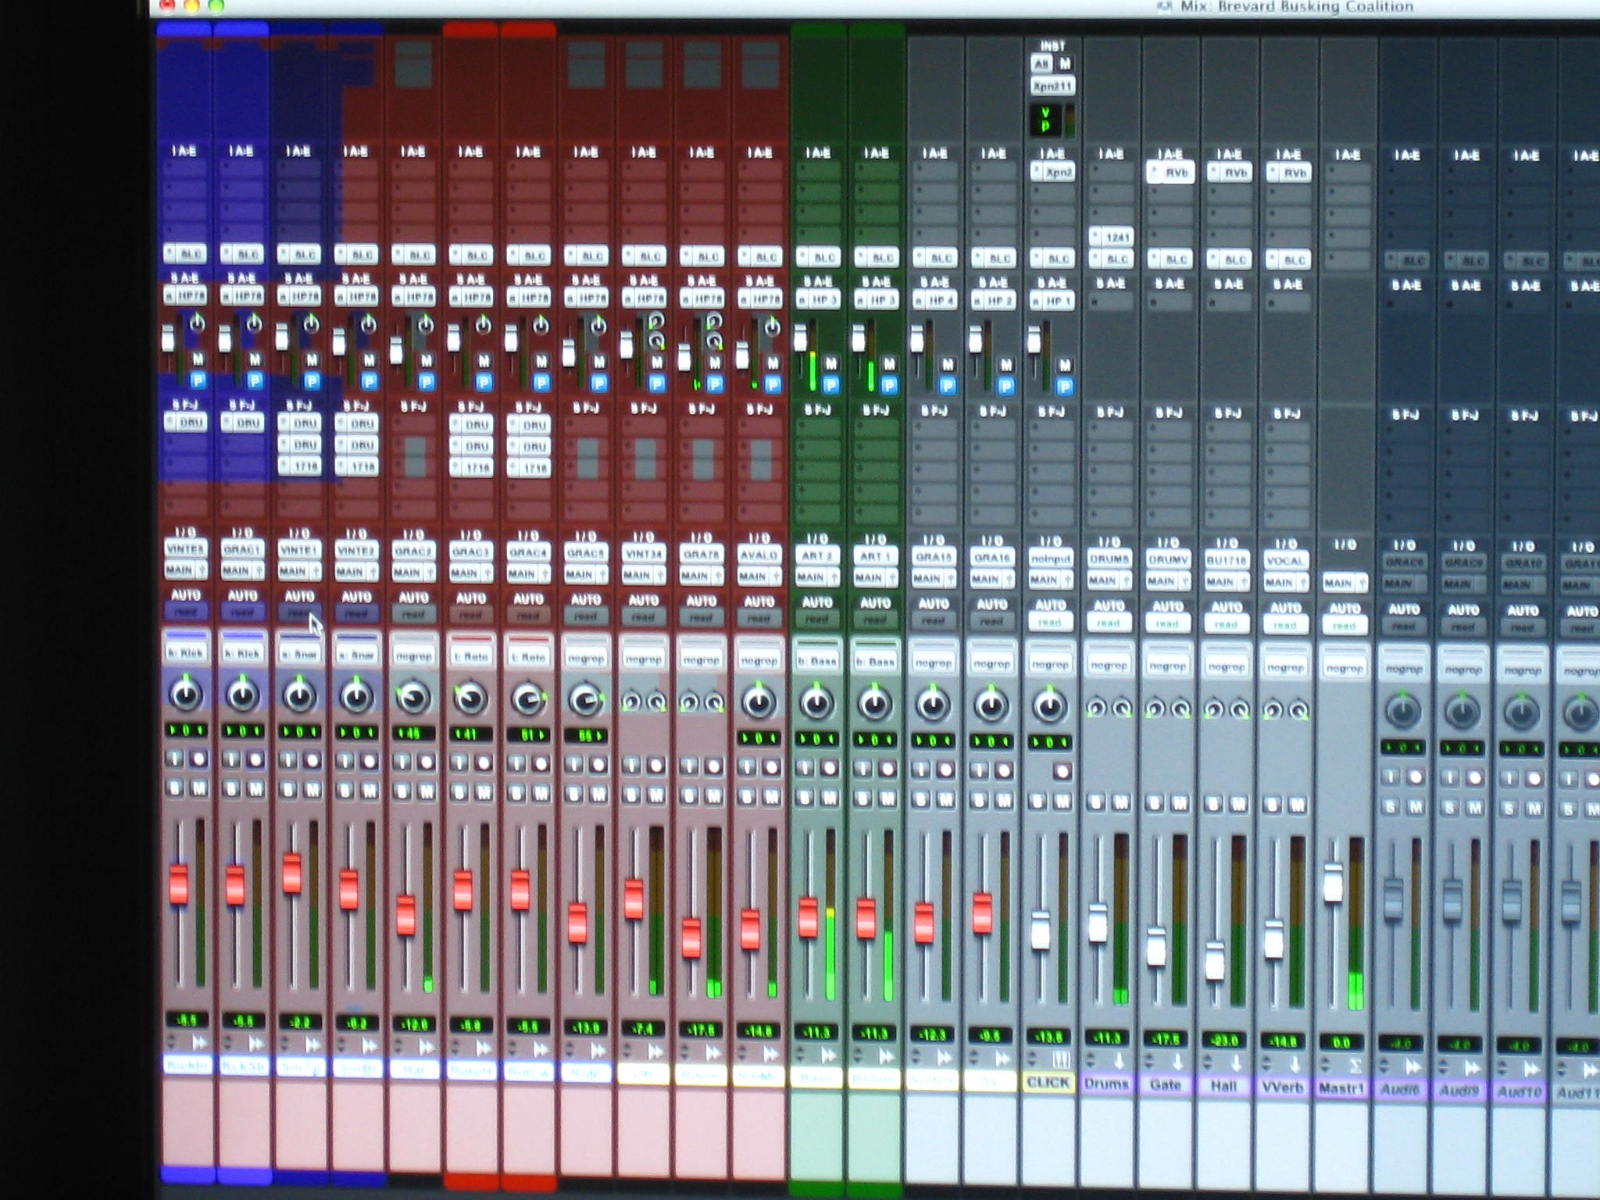Open the VOCAL input path selector

(1285, 561)
